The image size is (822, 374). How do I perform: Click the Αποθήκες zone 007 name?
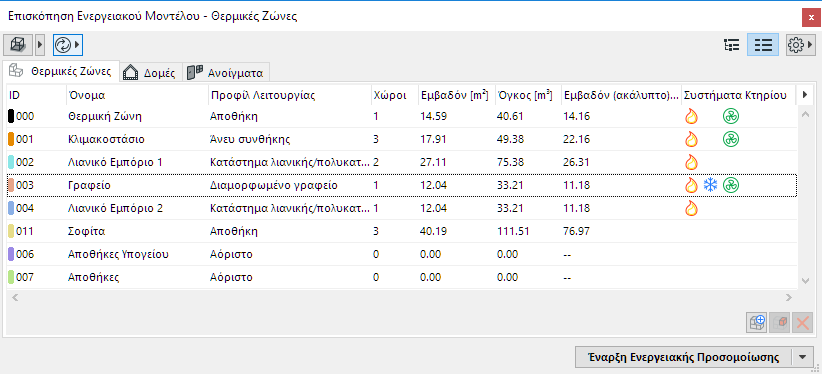[93, 277]
